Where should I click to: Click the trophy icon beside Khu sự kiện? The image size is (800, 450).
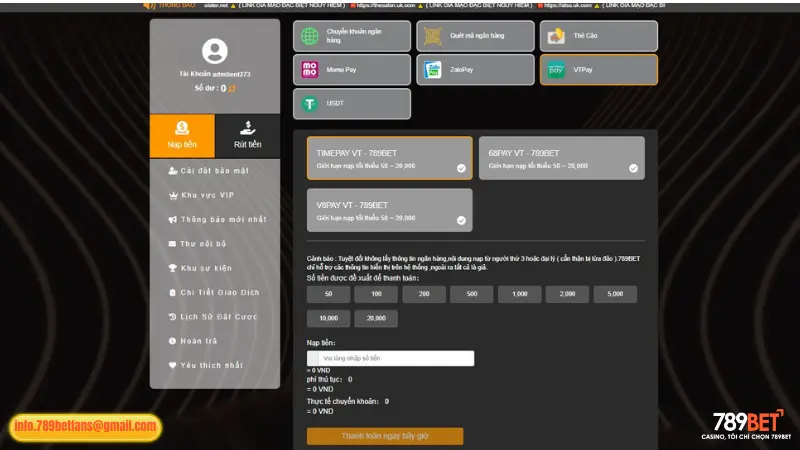pyautogui.click(x=172, y=268)
